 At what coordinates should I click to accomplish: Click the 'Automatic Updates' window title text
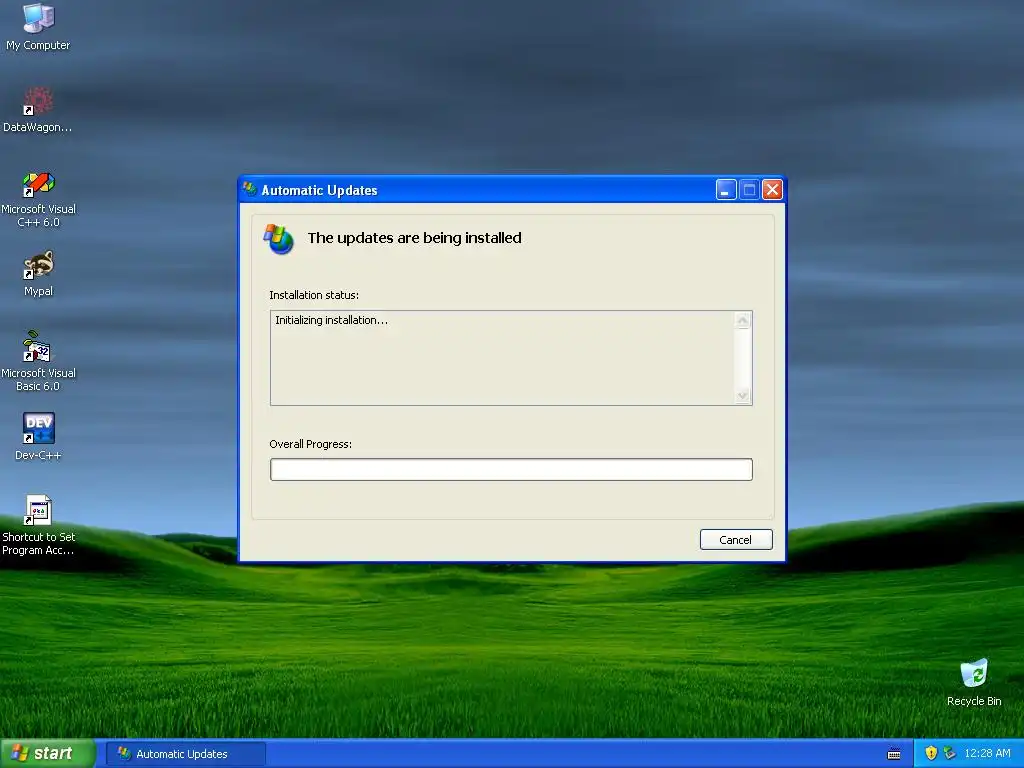tap(319, 190)
